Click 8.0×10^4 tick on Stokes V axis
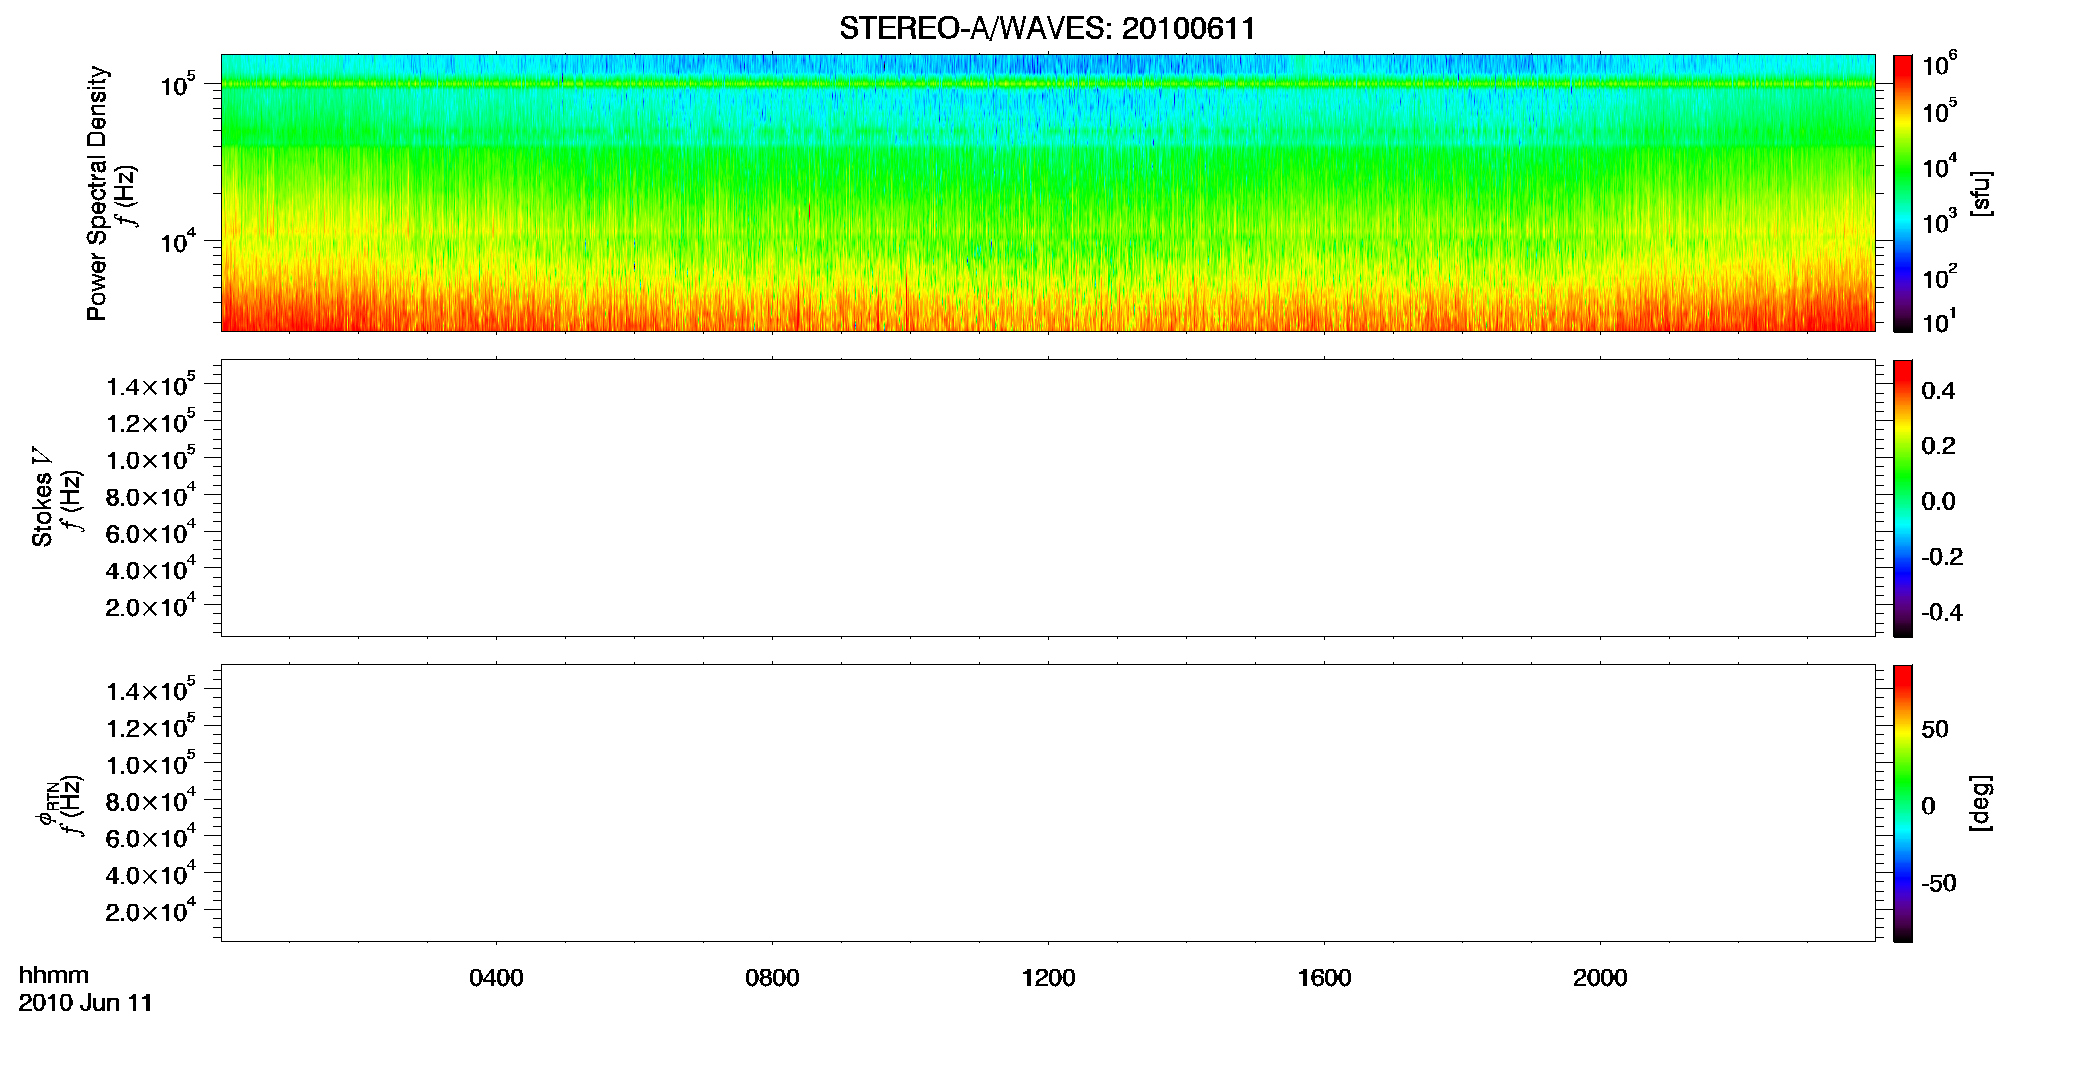2096x1080 pixels. pos(151,496)
